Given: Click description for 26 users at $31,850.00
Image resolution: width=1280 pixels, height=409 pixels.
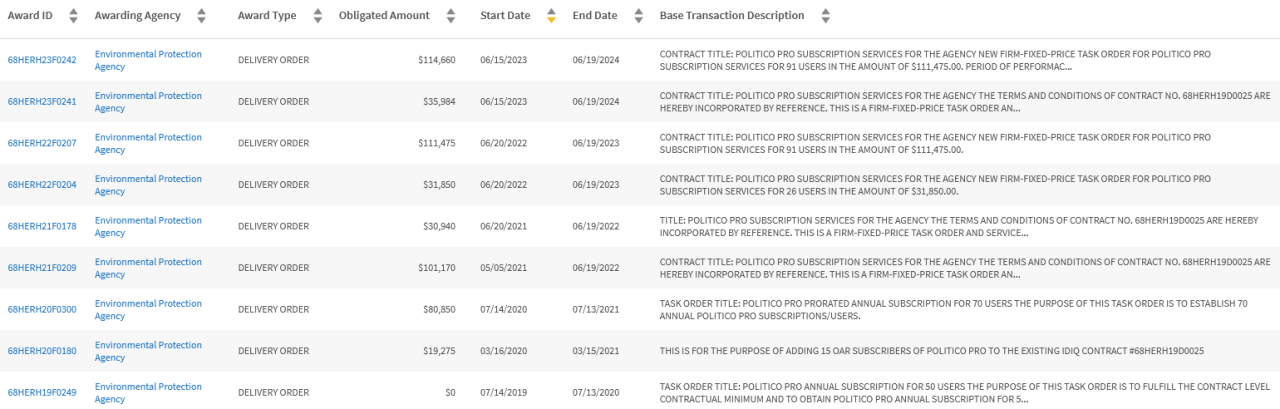Looking at the screenshot, I should tap(935, 185).
